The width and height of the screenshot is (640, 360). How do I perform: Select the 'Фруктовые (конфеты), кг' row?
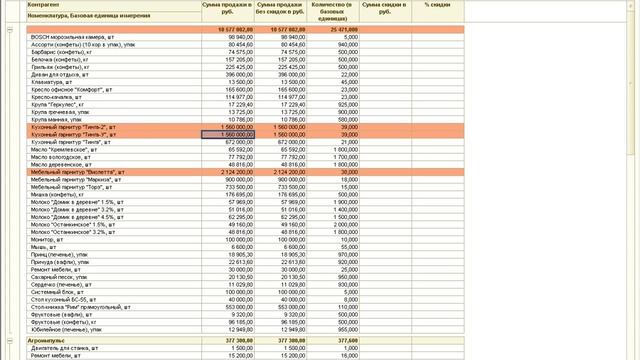coord(245,322)
